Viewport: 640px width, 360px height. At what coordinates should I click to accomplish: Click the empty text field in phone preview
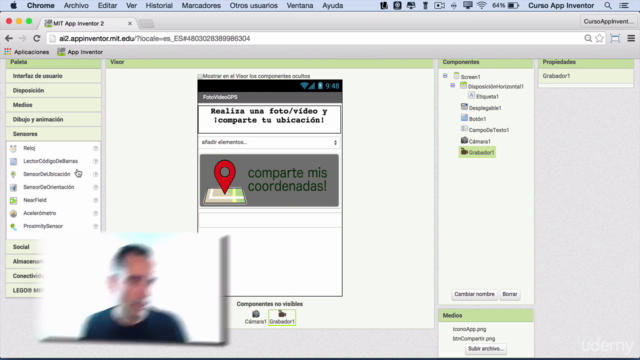269,220
